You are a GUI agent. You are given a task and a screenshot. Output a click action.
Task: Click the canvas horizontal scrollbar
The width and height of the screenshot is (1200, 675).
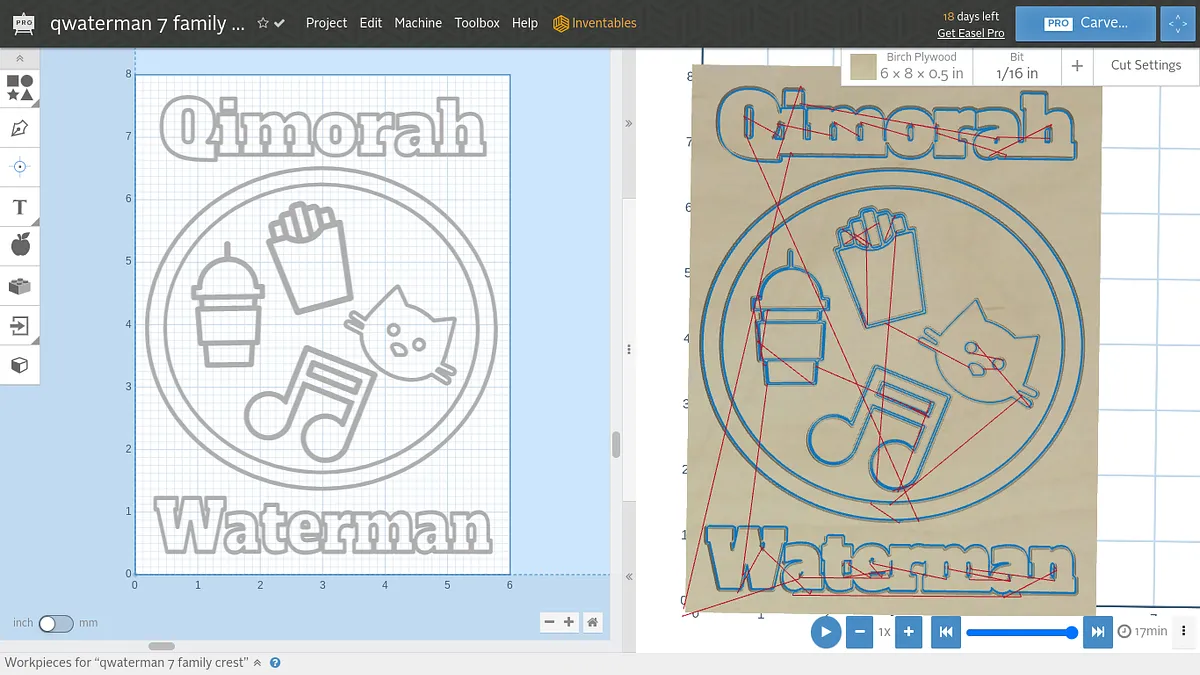pos(161,646)
